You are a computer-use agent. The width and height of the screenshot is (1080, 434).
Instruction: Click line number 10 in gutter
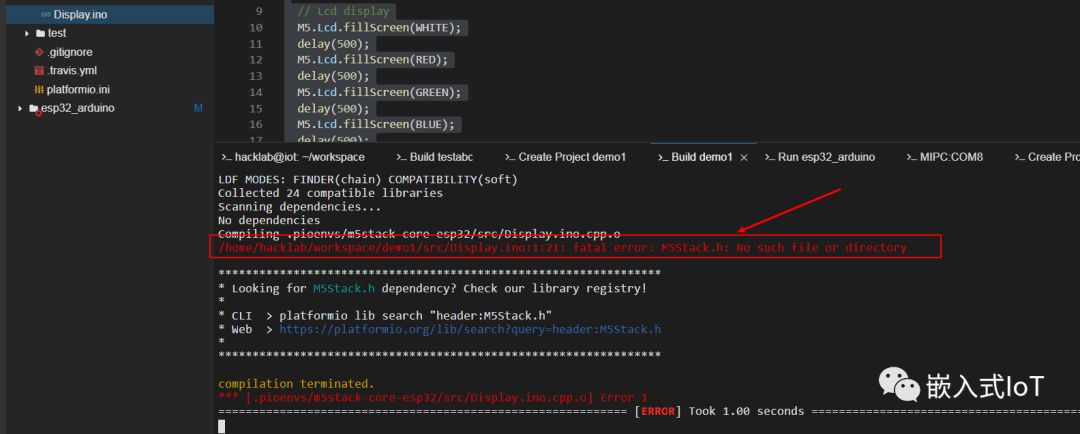click(x=256, y=28)
